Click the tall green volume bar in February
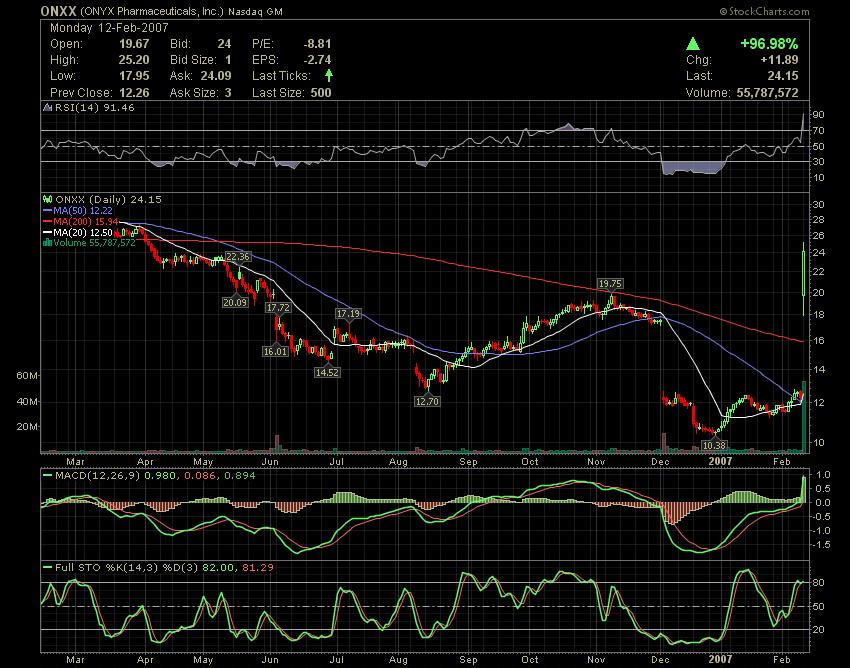The width and height of the screenshot is (850, 668). (804, 416)
